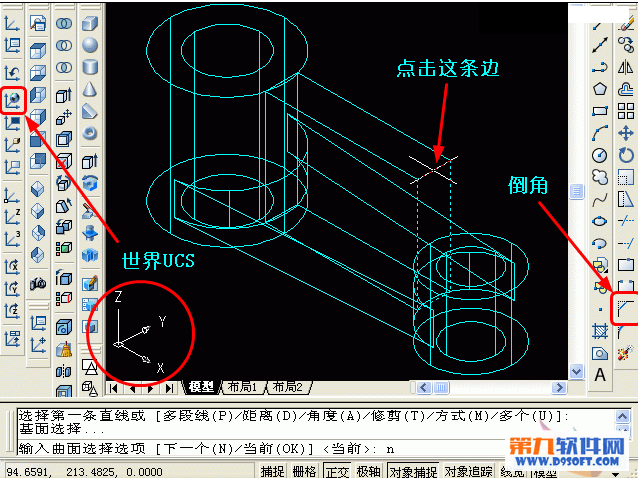Select the Revolve solid tool
Viewport: 638px width, 478px height.
click(x=90, y=183)
